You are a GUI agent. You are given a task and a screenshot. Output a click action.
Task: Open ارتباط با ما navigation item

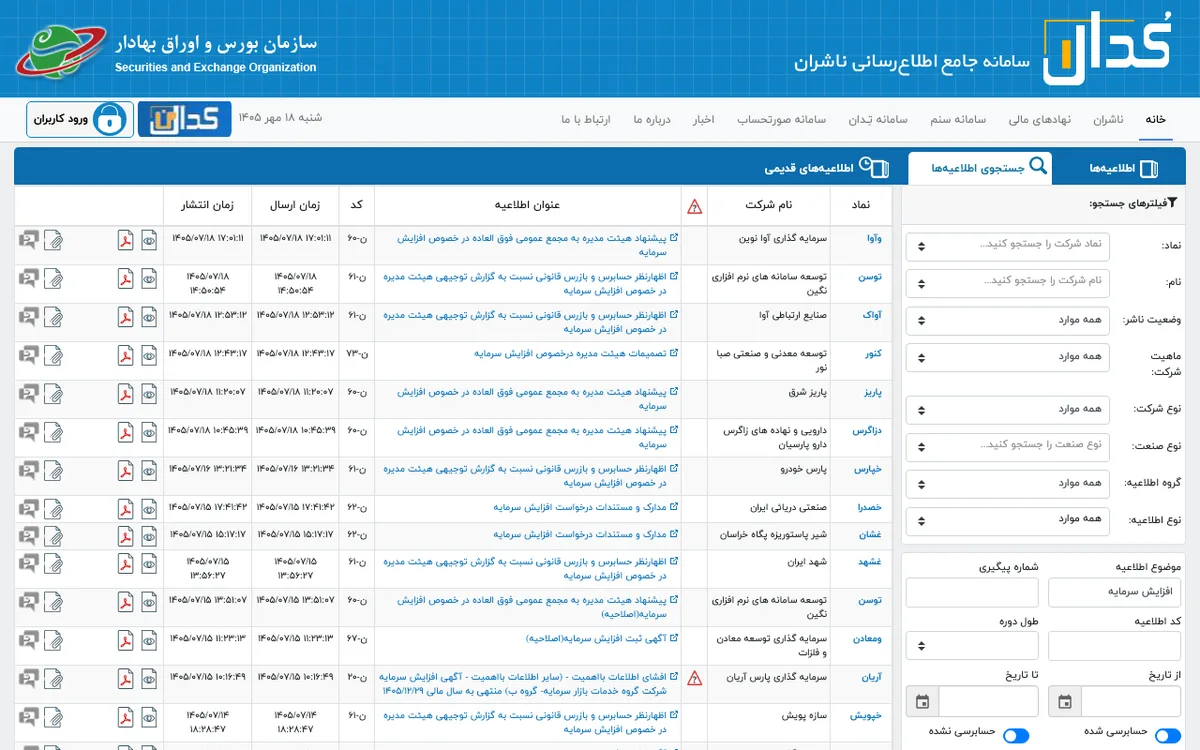coord(586,120)
